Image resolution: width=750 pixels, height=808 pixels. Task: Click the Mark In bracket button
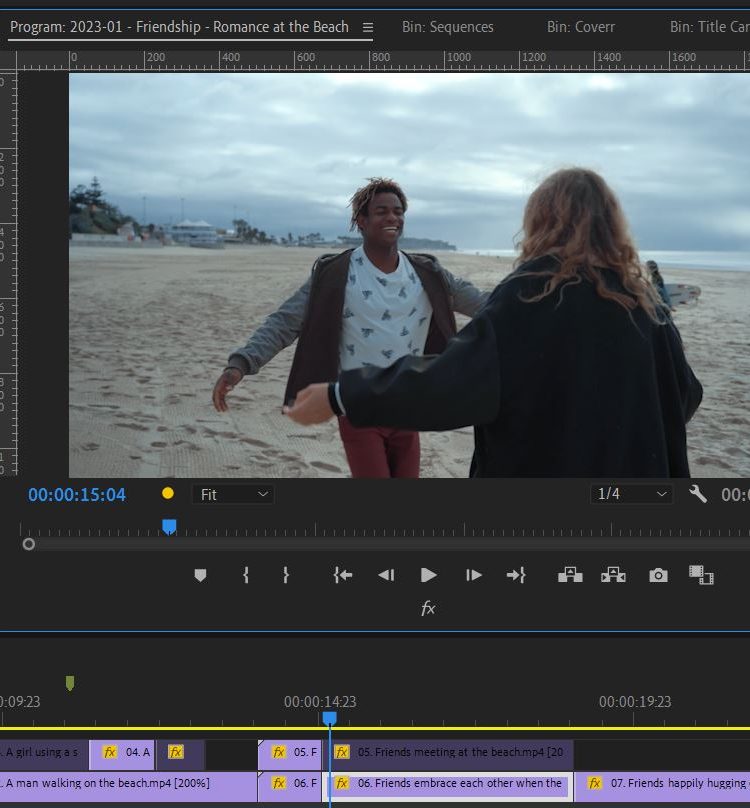[x=246, y=575]
